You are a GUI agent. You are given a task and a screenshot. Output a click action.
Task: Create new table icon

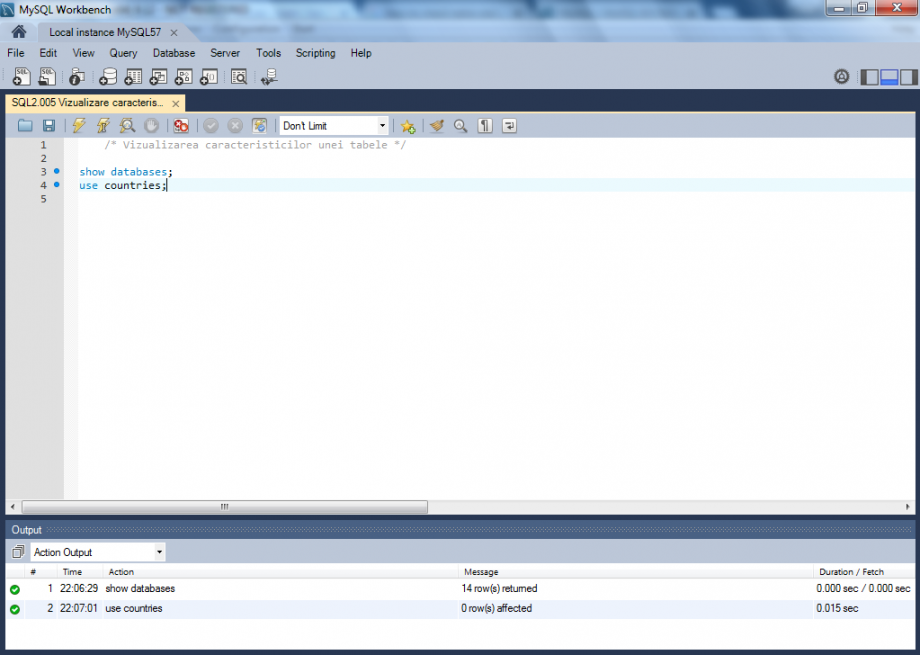(x=133, y=76)
